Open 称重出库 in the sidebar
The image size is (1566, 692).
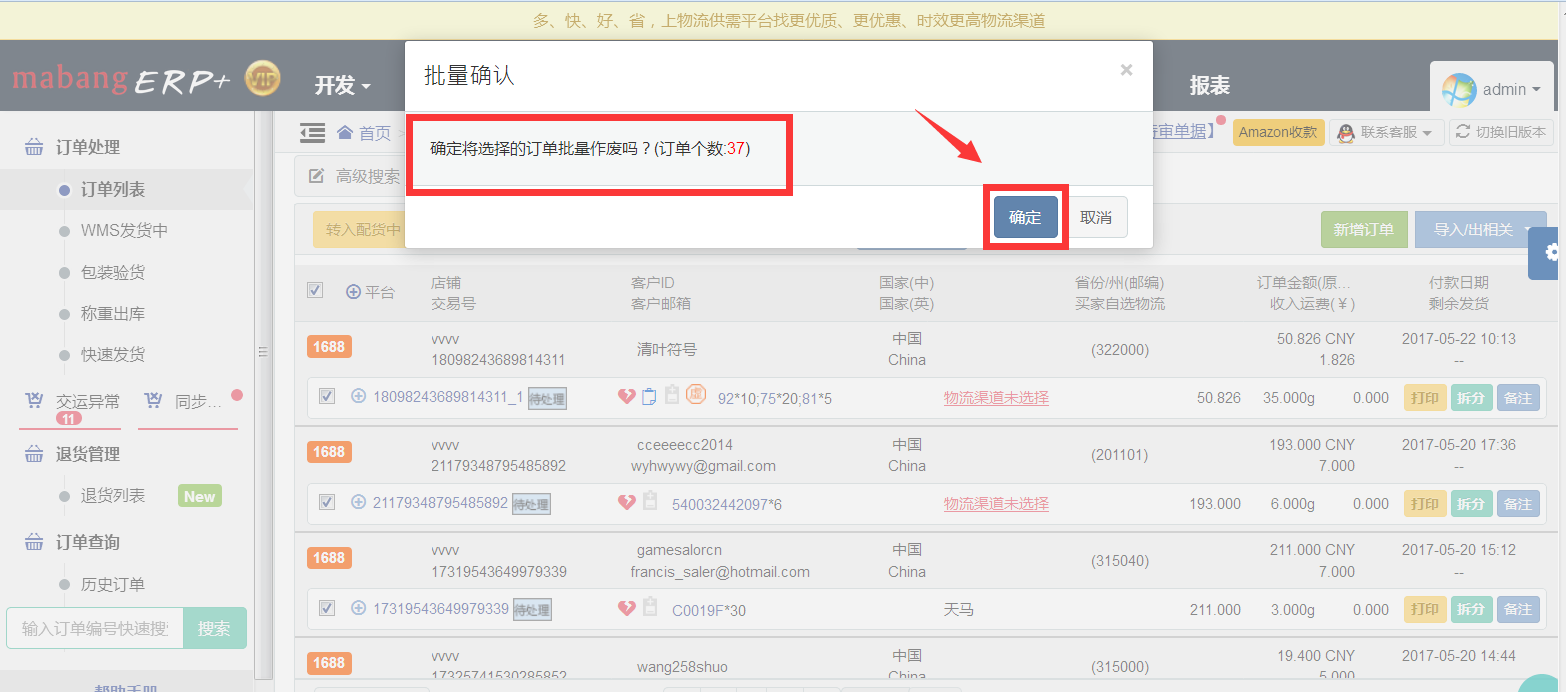[113, 313]
